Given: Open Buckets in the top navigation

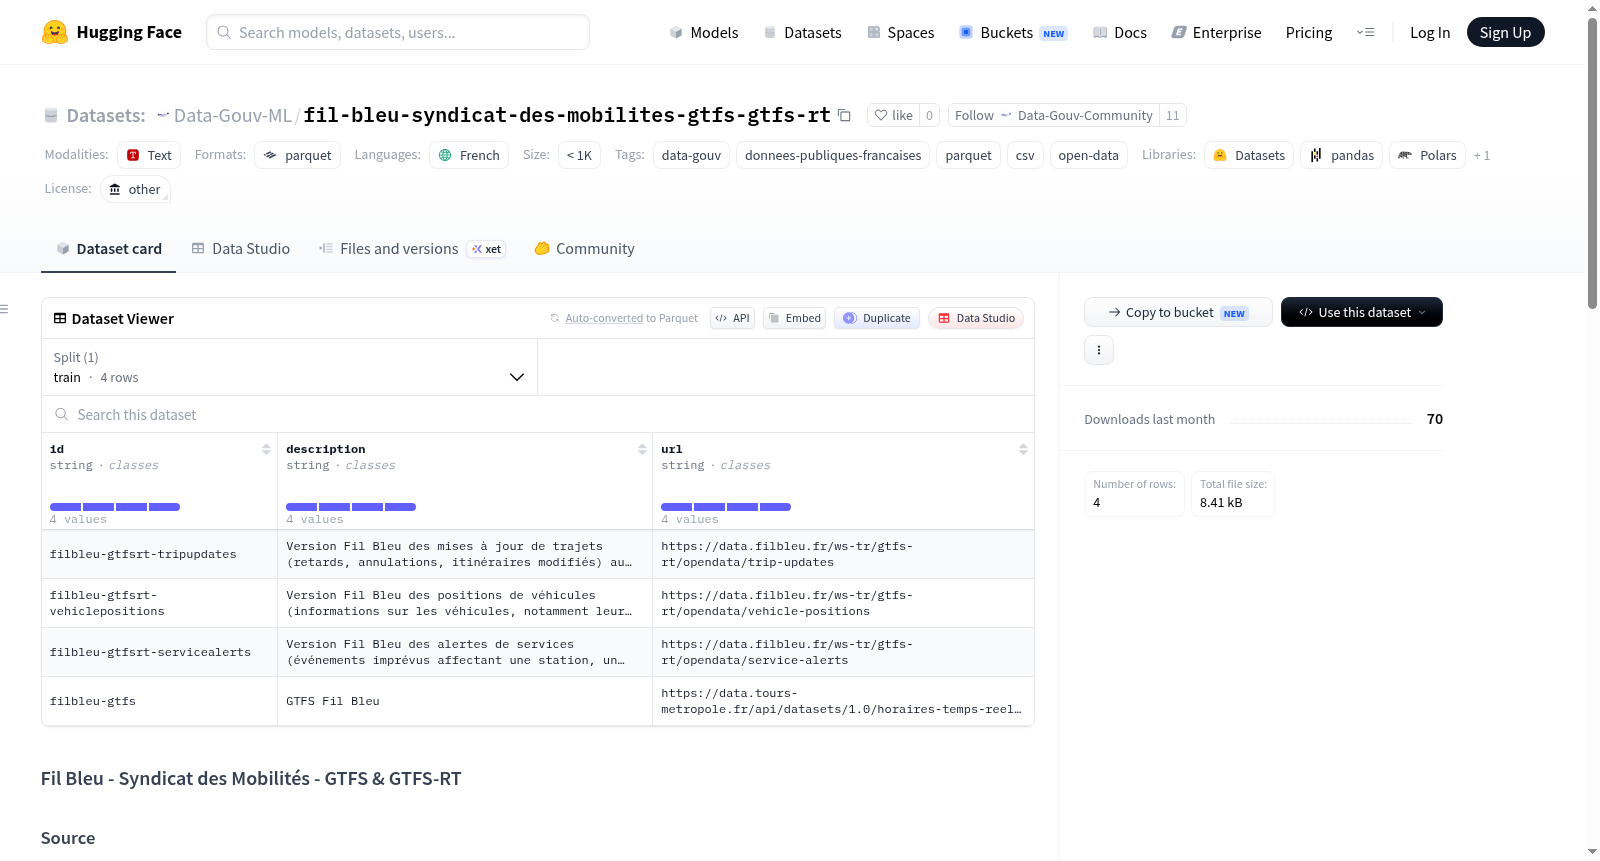Looking at the screenshot, I should point(1013,32).
